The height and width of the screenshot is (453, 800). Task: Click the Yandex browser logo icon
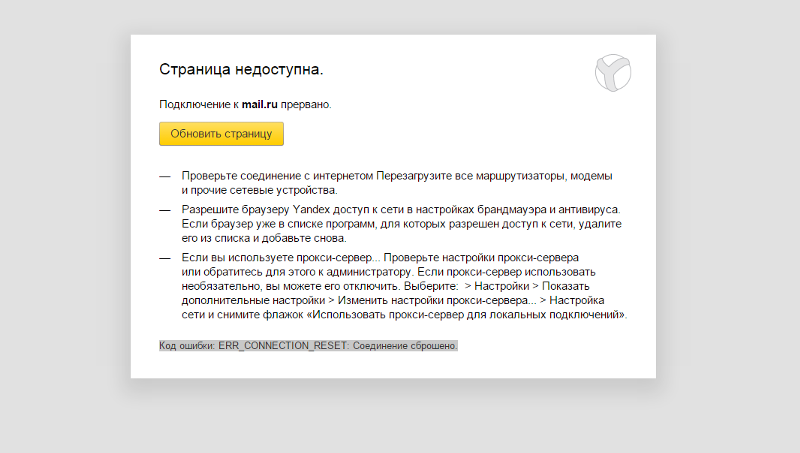coord(613,73)
